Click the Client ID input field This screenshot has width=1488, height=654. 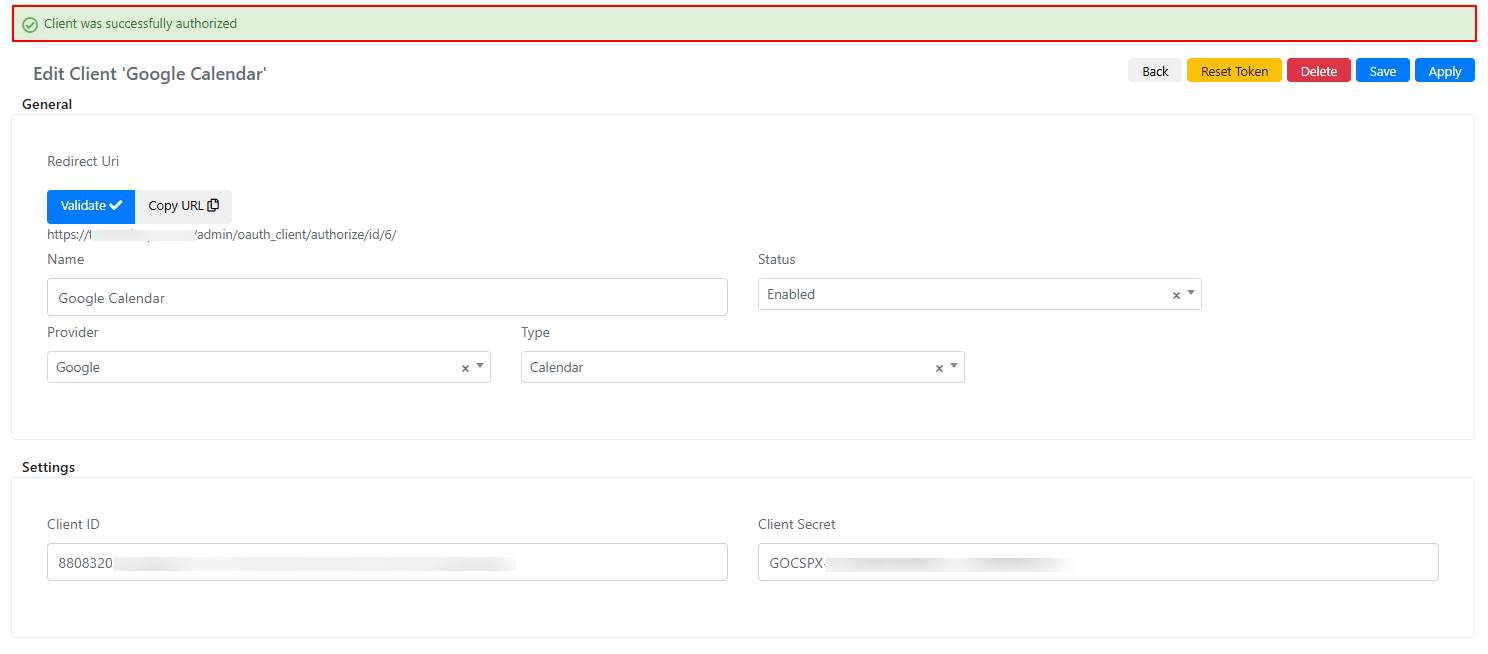(387, 562)
